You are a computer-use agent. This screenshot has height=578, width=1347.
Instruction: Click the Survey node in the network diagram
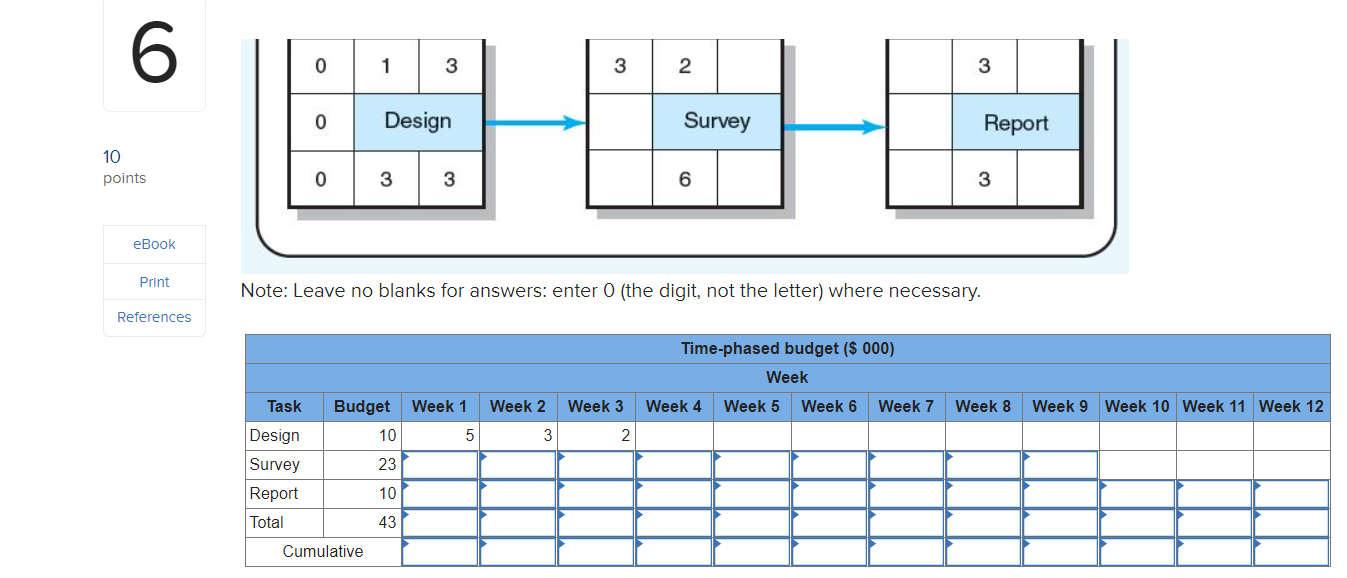[x=716, y=121]
